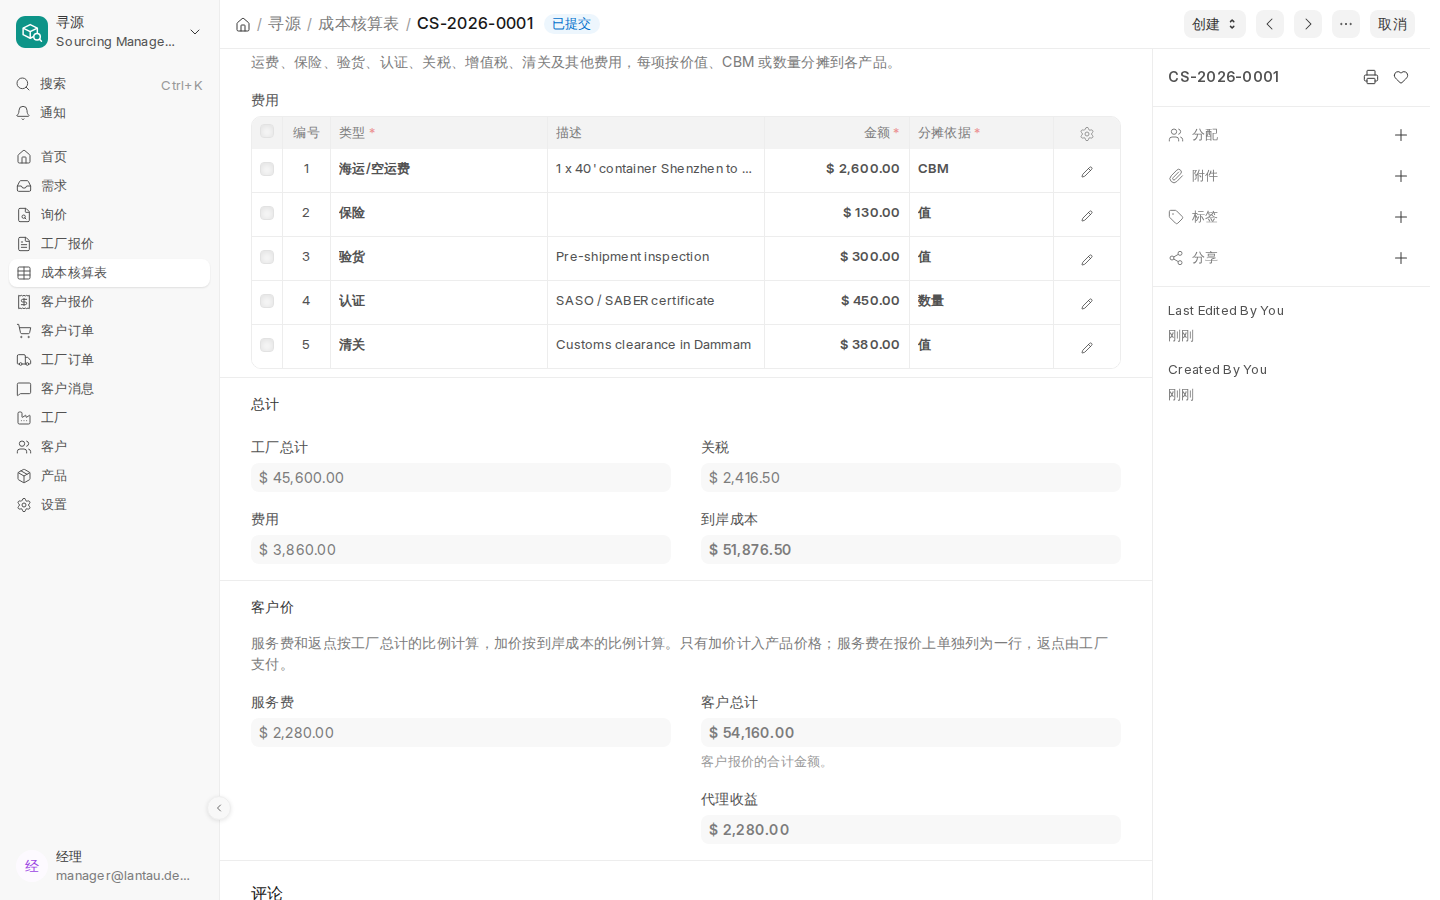Image resolution: width=1440 pixels, height=900 pixels.
Task: Click the CBM allocation basis cell
Action: [981, 169]
